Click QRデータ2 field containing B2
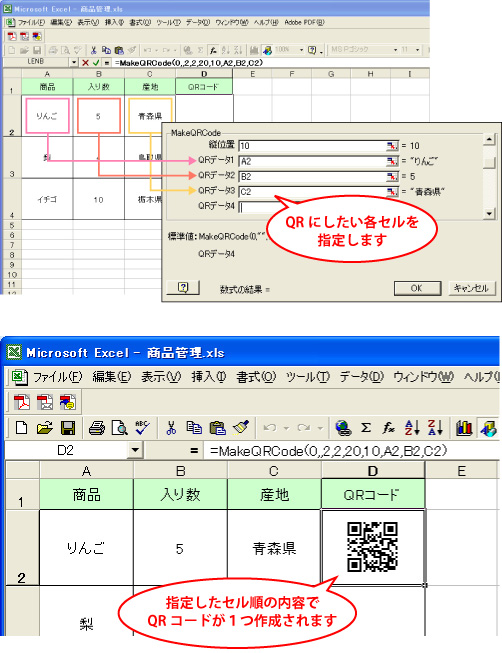This screenshot has width=502, height=653. pyautogui.click(x=312, y=176)
